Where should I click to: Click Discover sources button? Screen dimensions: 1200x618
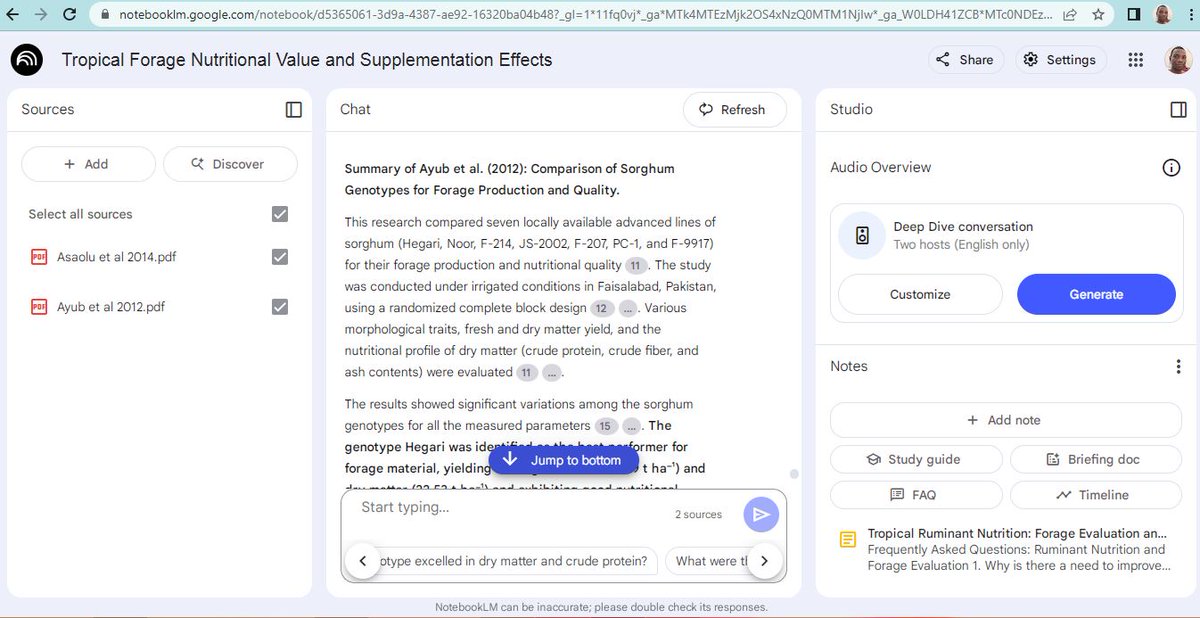pos(230,164)
